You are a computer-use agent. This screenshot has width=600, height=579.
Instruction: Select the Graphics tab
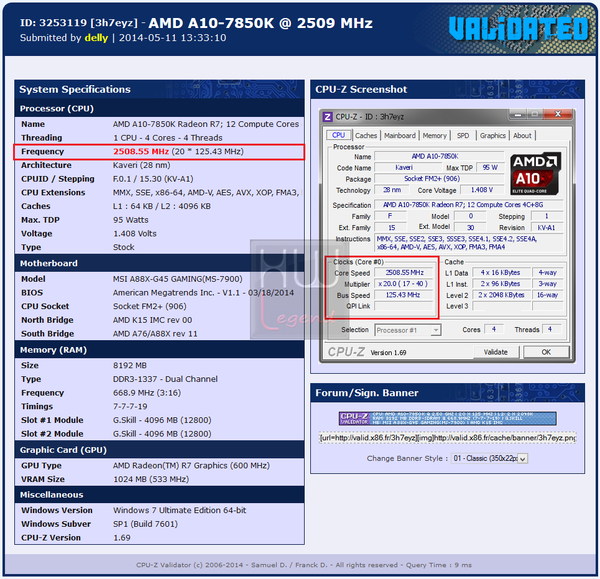click(x=492, y=135)
